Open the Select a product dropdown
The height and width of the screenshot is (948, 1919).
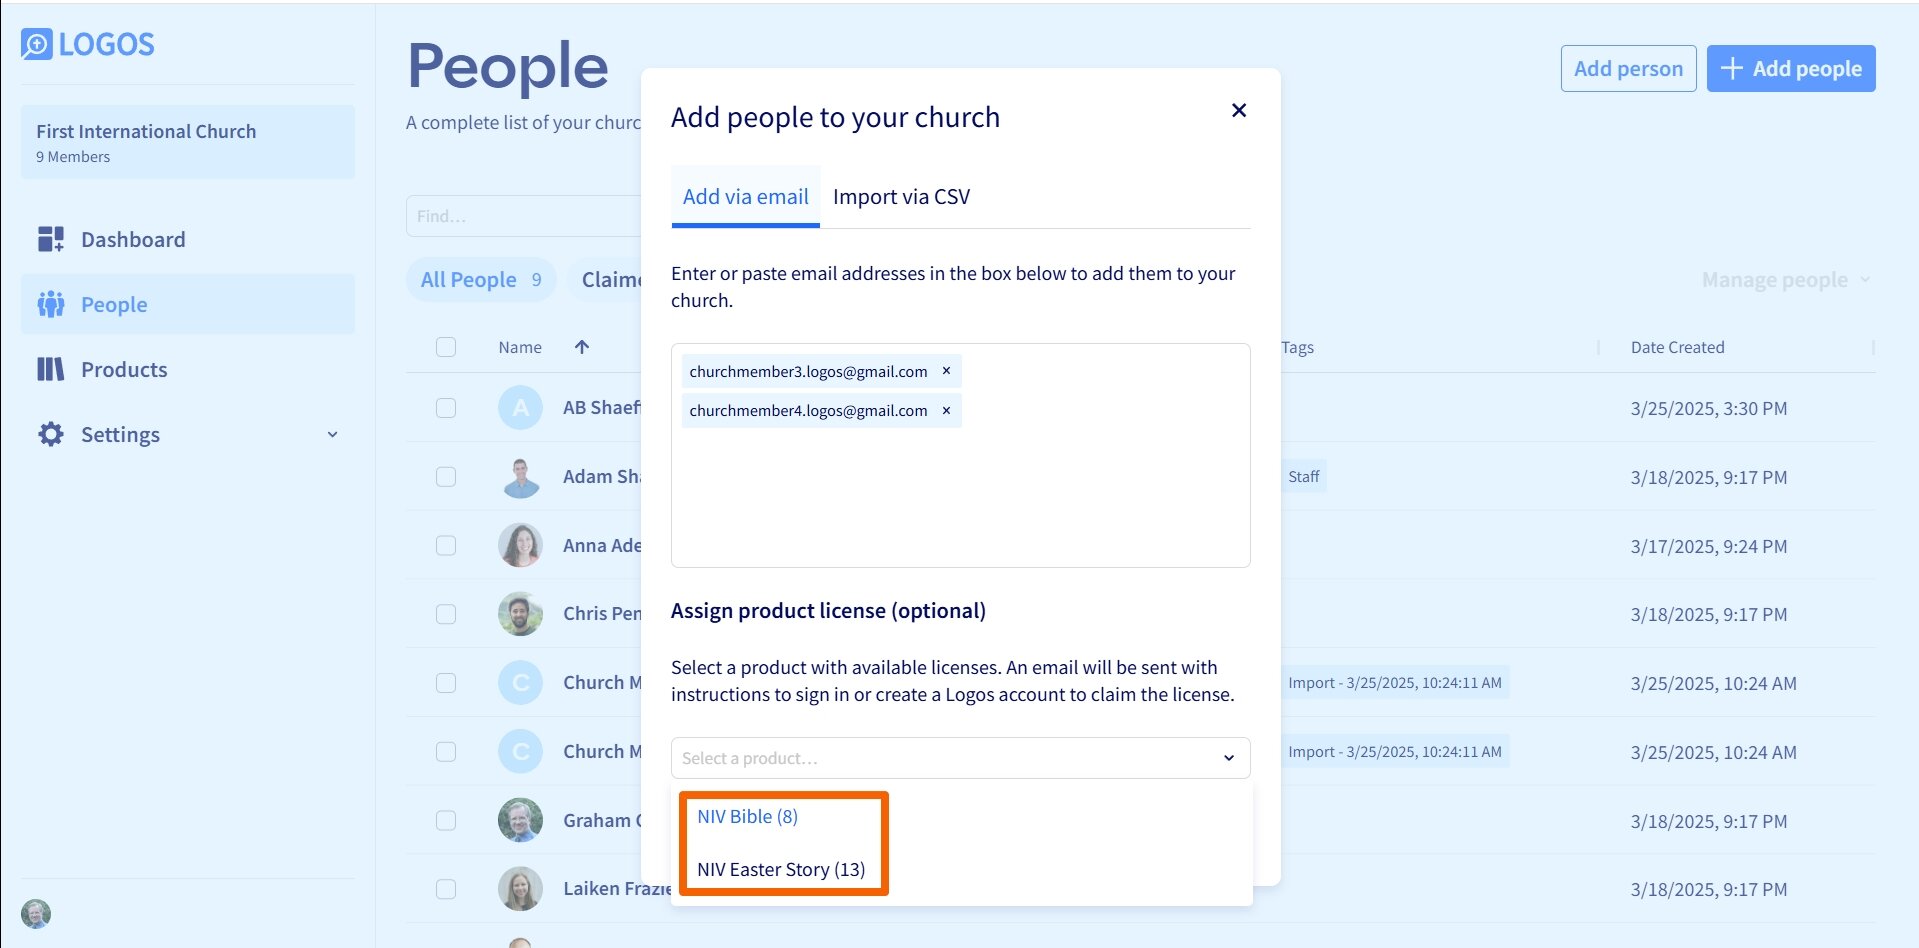(x=960, y=758)
